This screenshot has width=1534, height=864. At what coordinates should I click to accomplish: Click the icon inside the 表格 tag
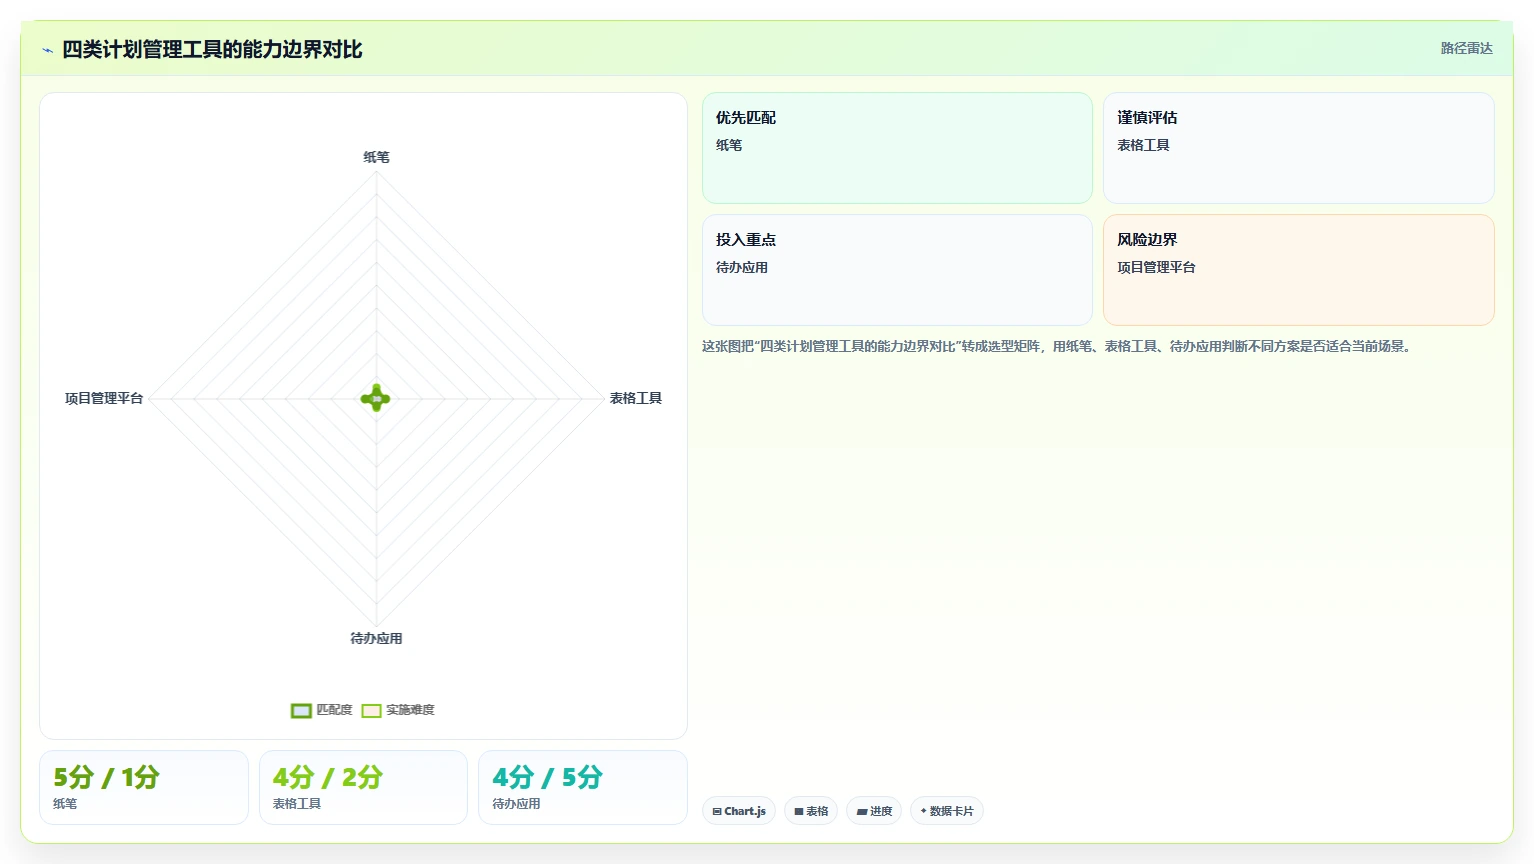click(x=799, y=811)
